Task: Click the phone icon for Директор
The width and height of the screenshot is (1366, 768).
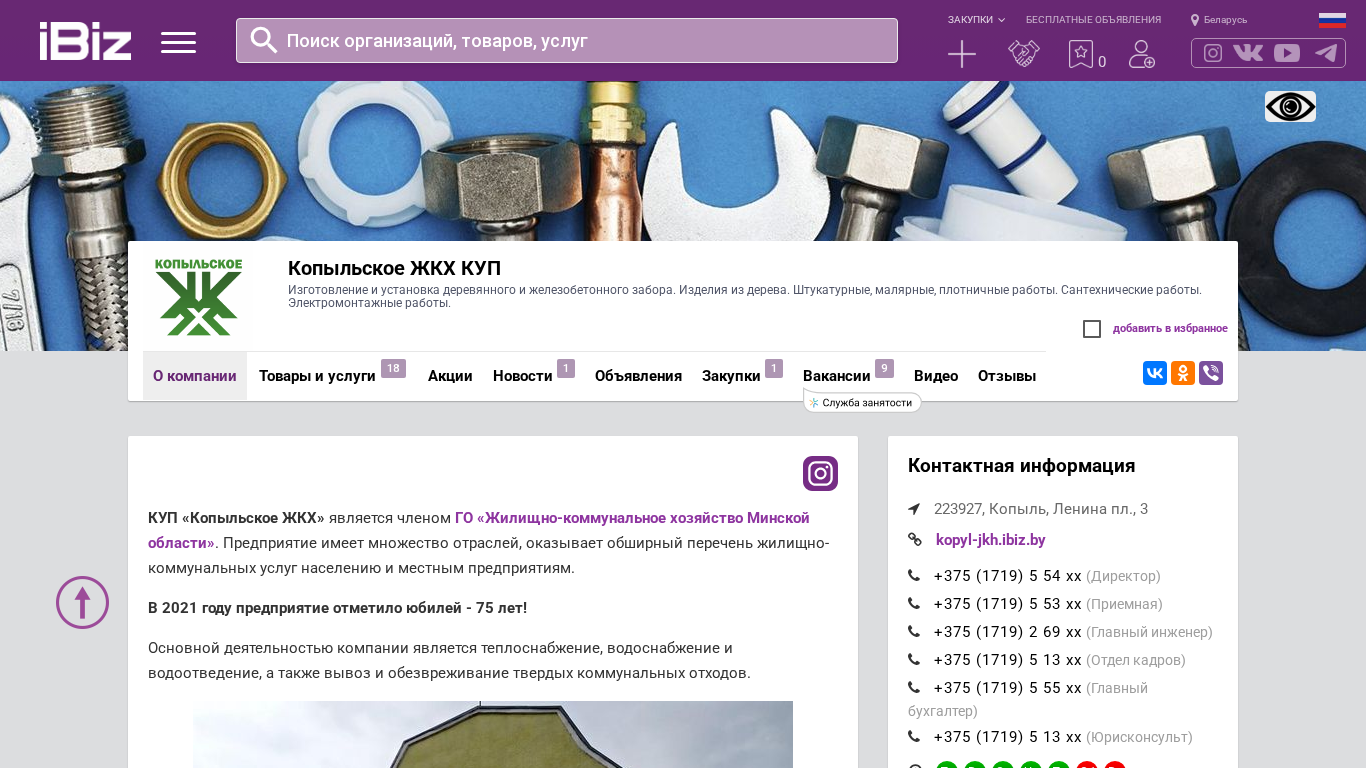Action: pos(914,576)
